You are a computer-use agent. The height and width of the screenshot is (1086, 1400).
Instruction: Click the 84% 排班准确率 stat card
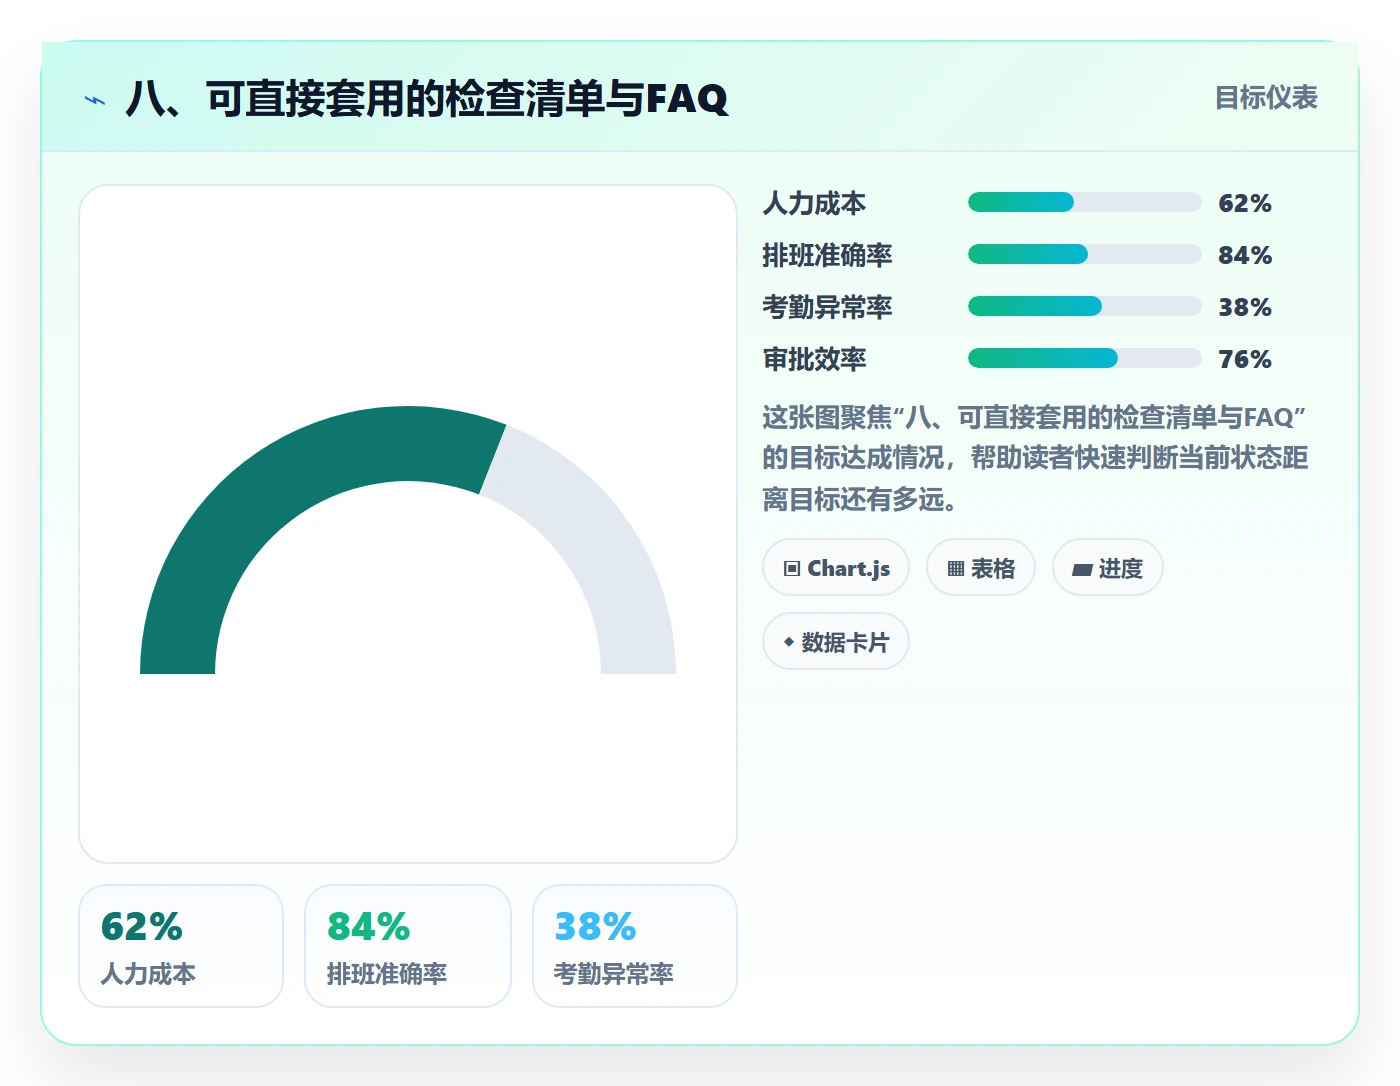408,946
